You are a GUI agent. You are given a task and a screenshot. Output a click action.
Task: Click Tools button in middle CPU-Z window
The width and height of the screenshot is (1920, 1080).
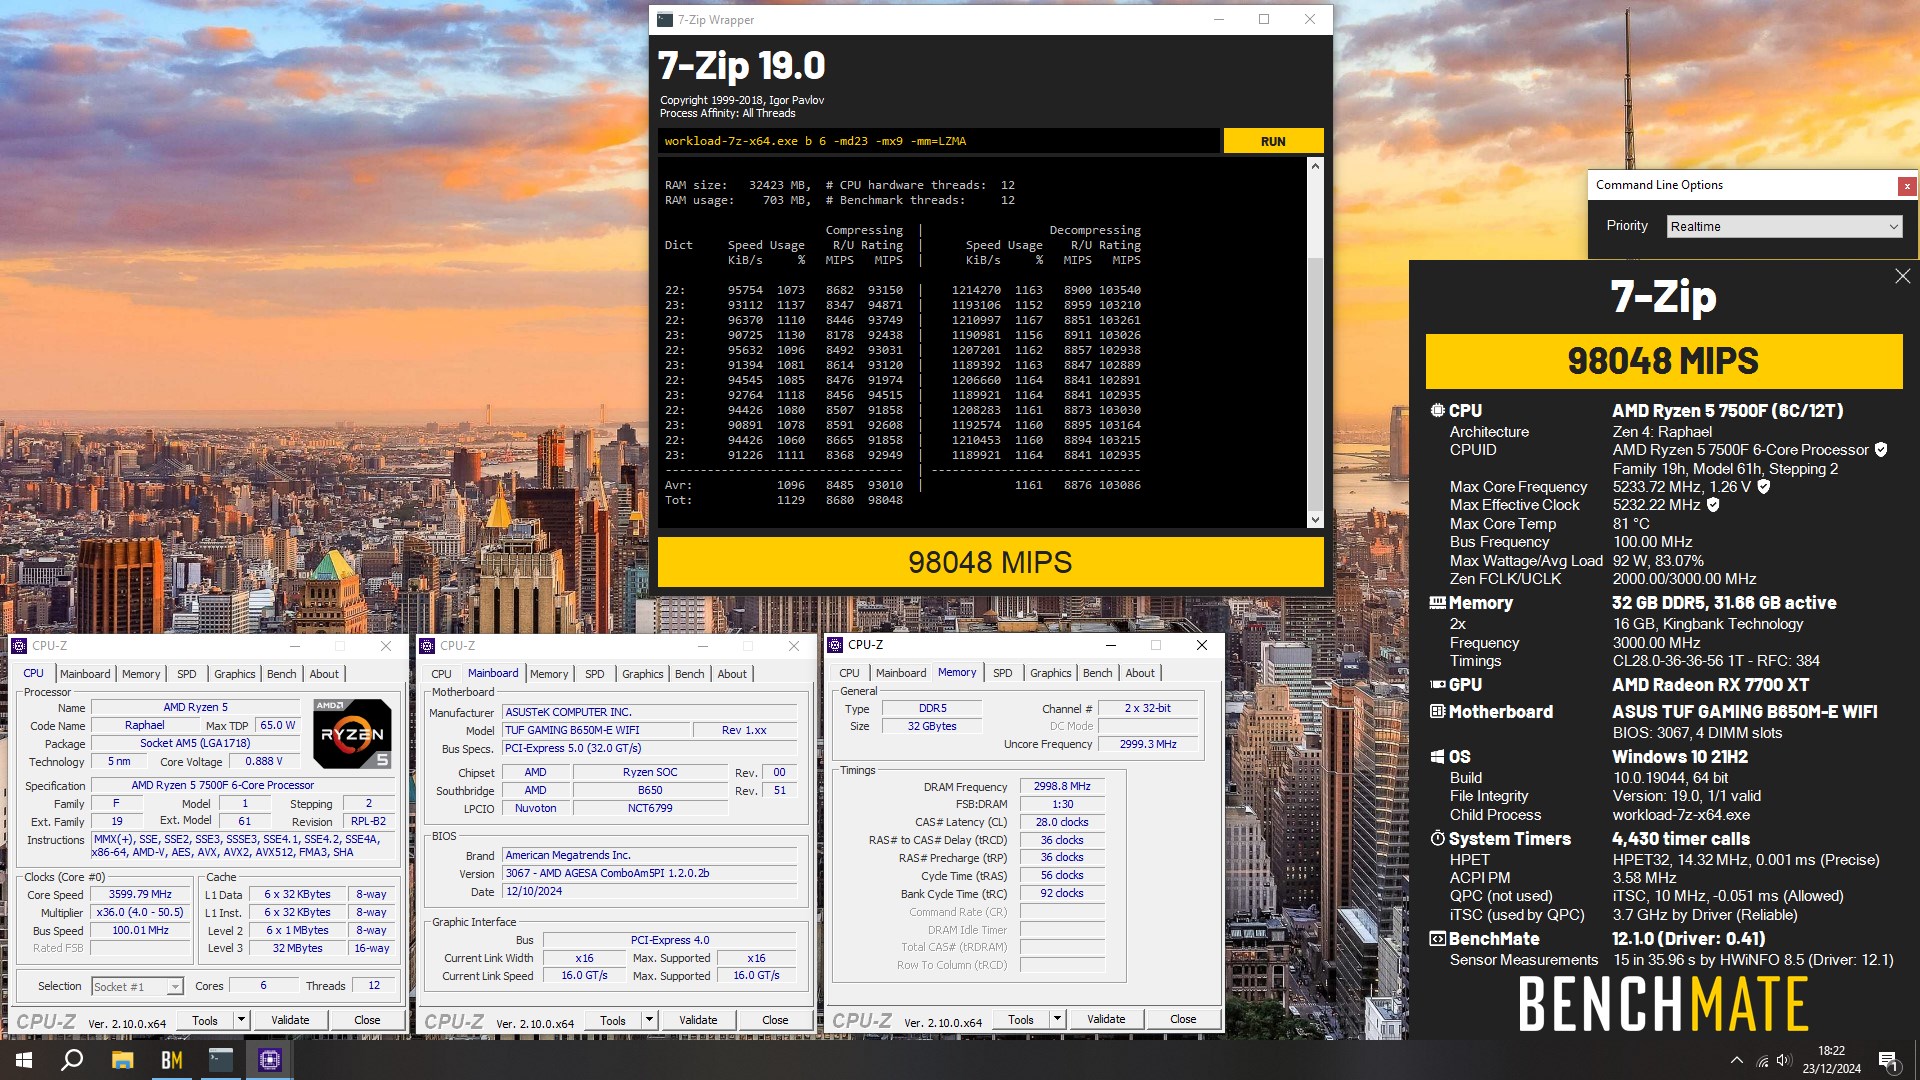pyautogui.click(x=613, y=1020)
